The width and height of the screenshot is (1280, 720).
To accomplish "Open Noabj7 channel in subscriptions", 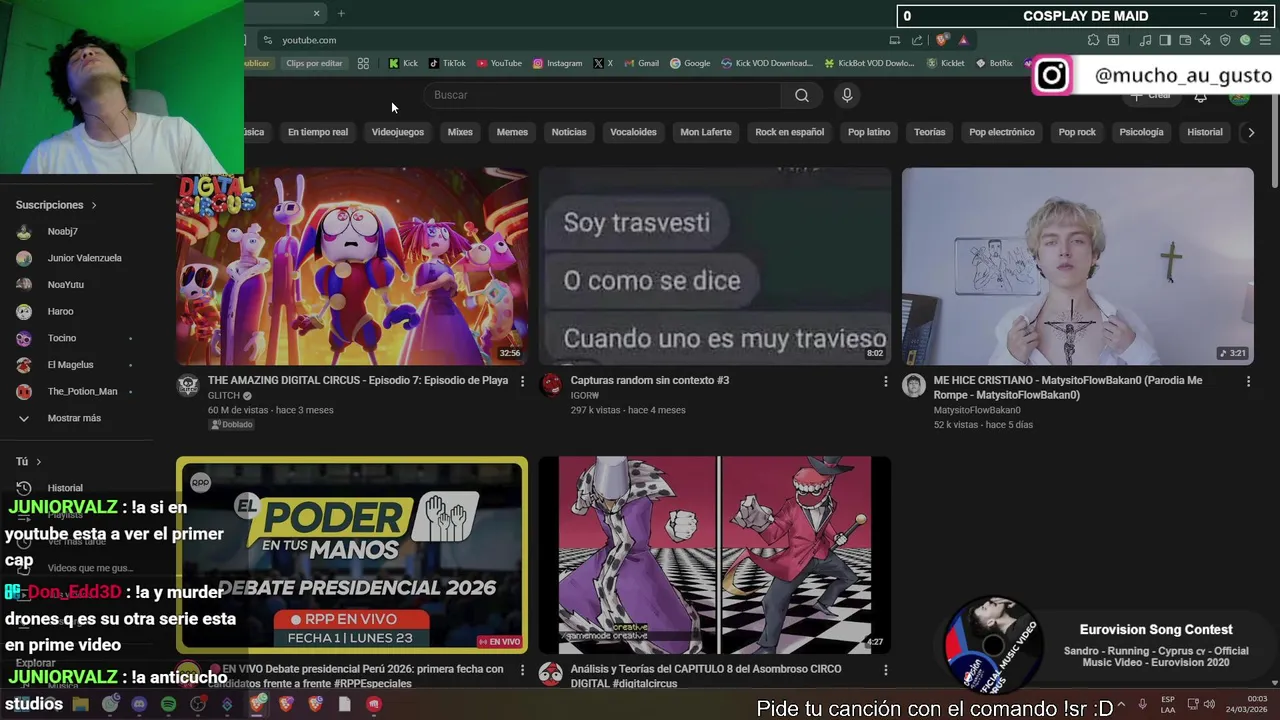I will tap(62, 231).
